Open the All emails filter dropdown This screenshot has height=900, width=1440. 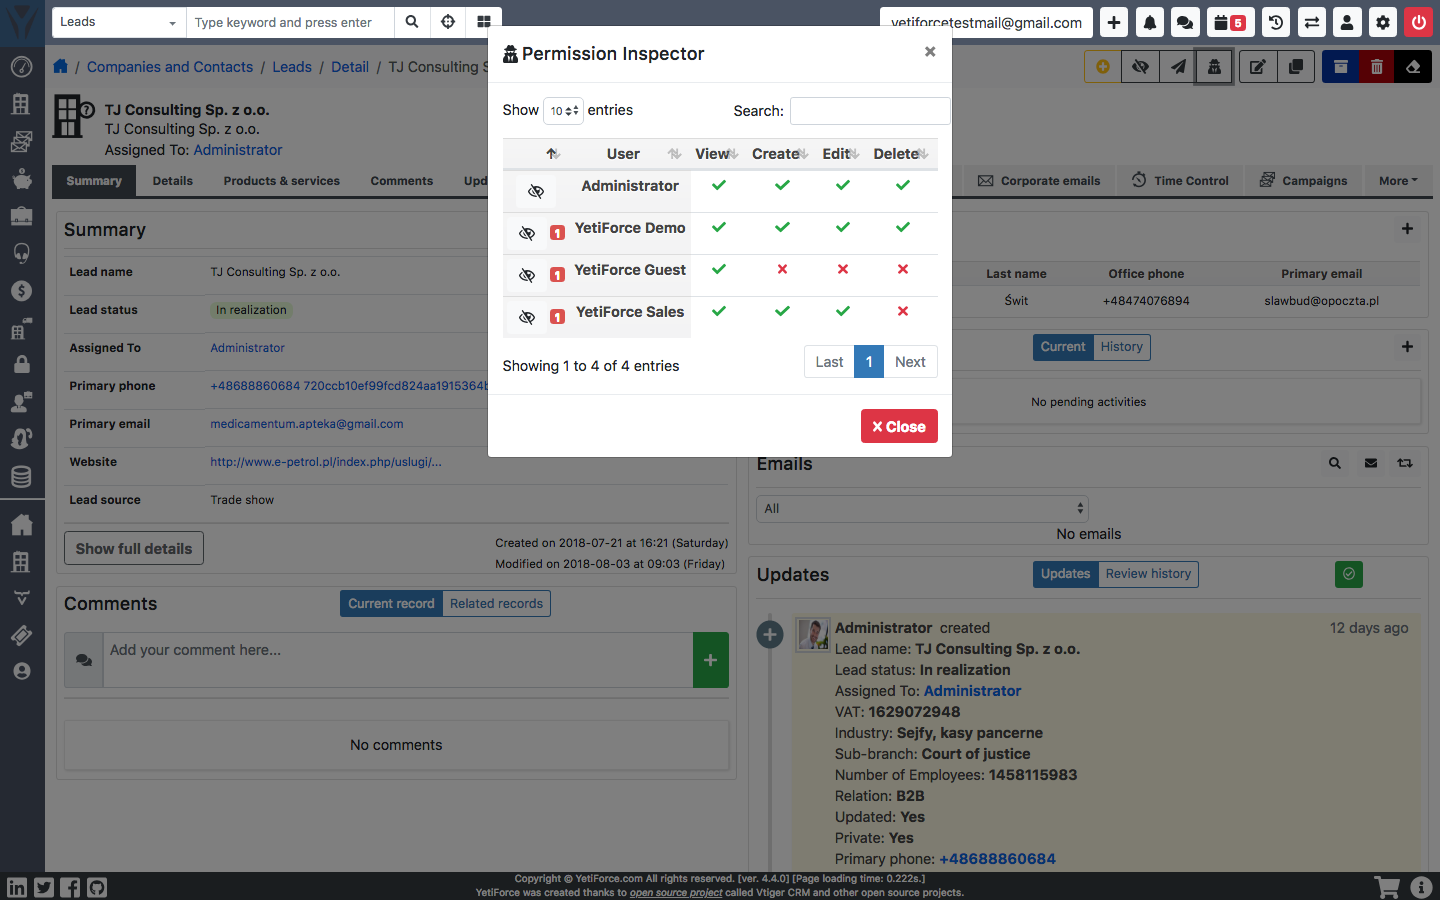(922, 508)
